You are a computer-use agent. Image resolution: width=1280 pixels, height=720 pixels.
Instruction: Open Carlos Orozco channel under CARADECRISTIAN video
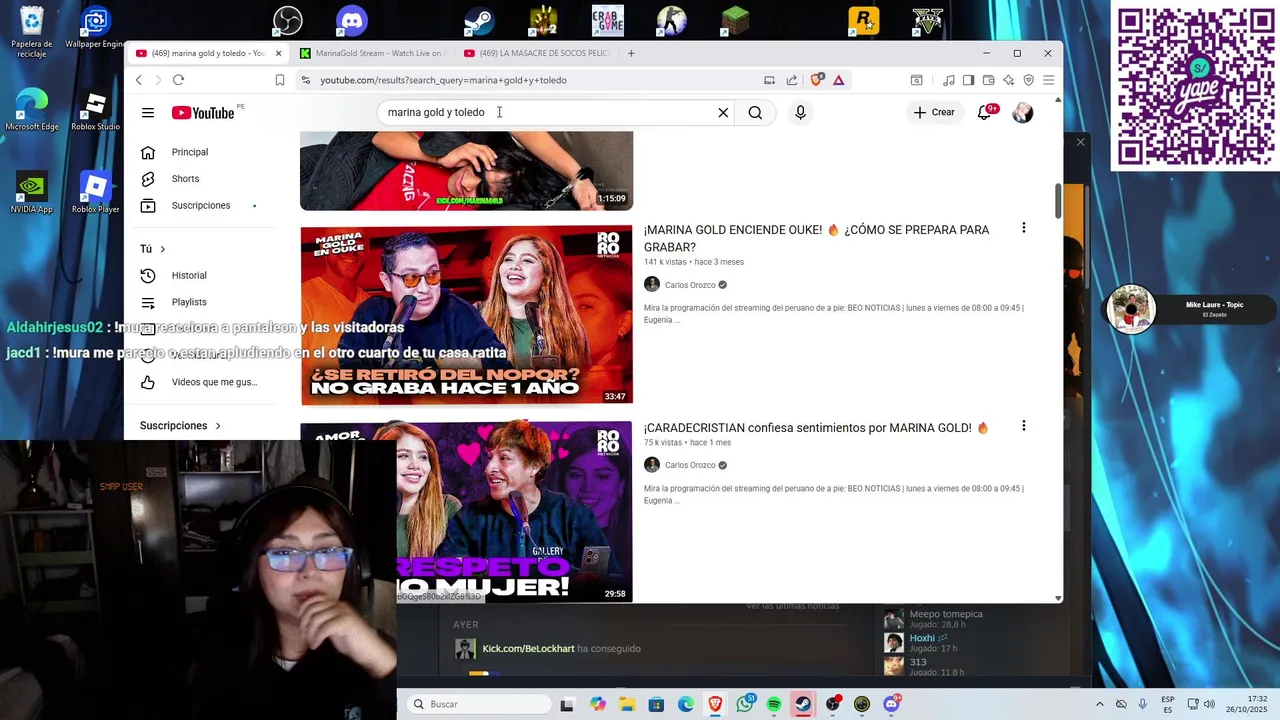pos(690,465)
